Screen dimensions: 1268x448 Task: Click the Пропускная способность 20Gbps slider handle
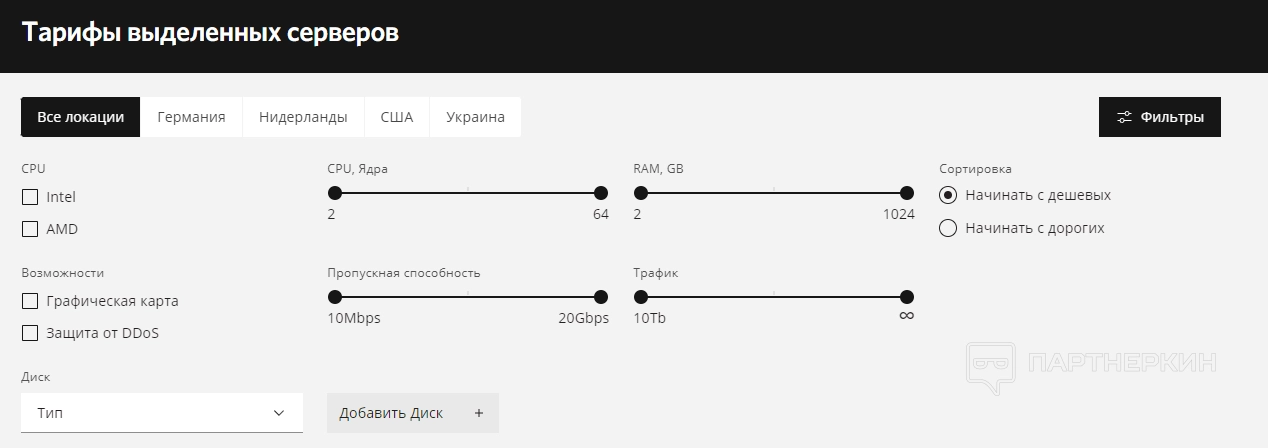(x=601, y=297)
